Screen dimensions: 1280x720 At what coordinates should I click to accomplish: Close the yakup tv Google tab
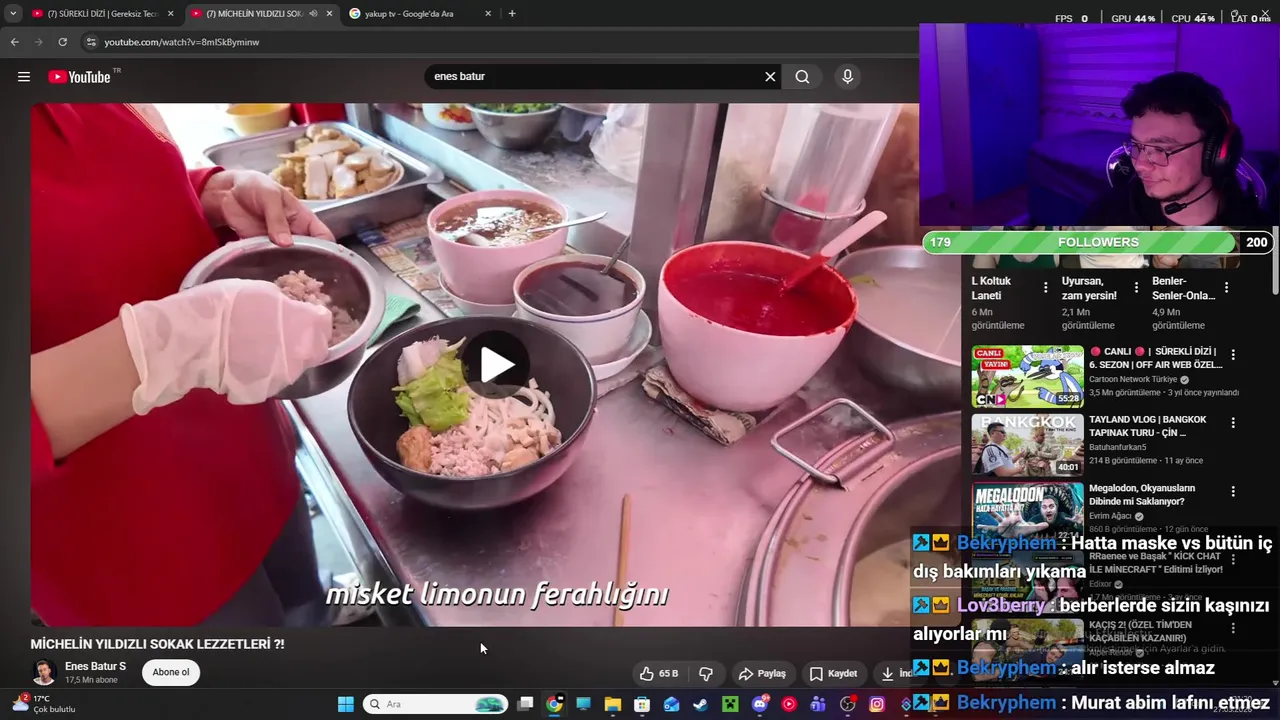[x=488, y=14]
